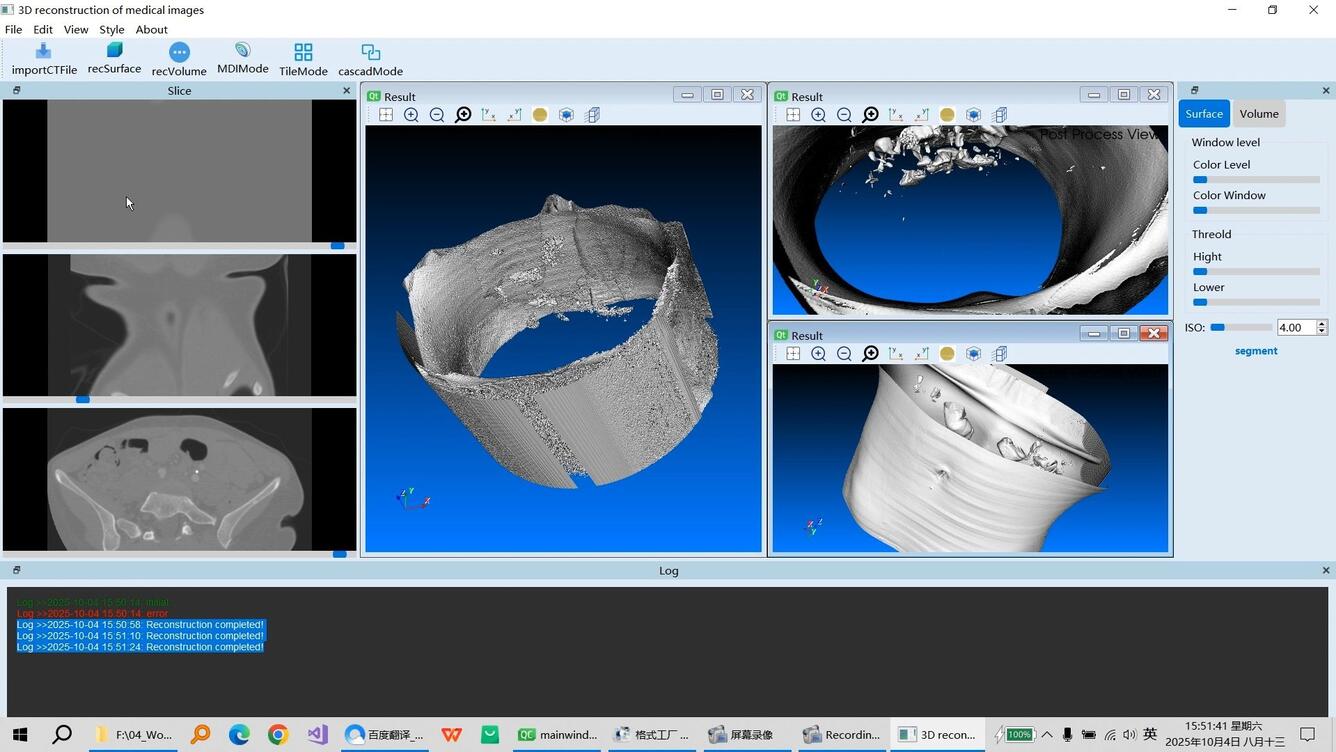Open the Edit menu

[x=42, y=30]
